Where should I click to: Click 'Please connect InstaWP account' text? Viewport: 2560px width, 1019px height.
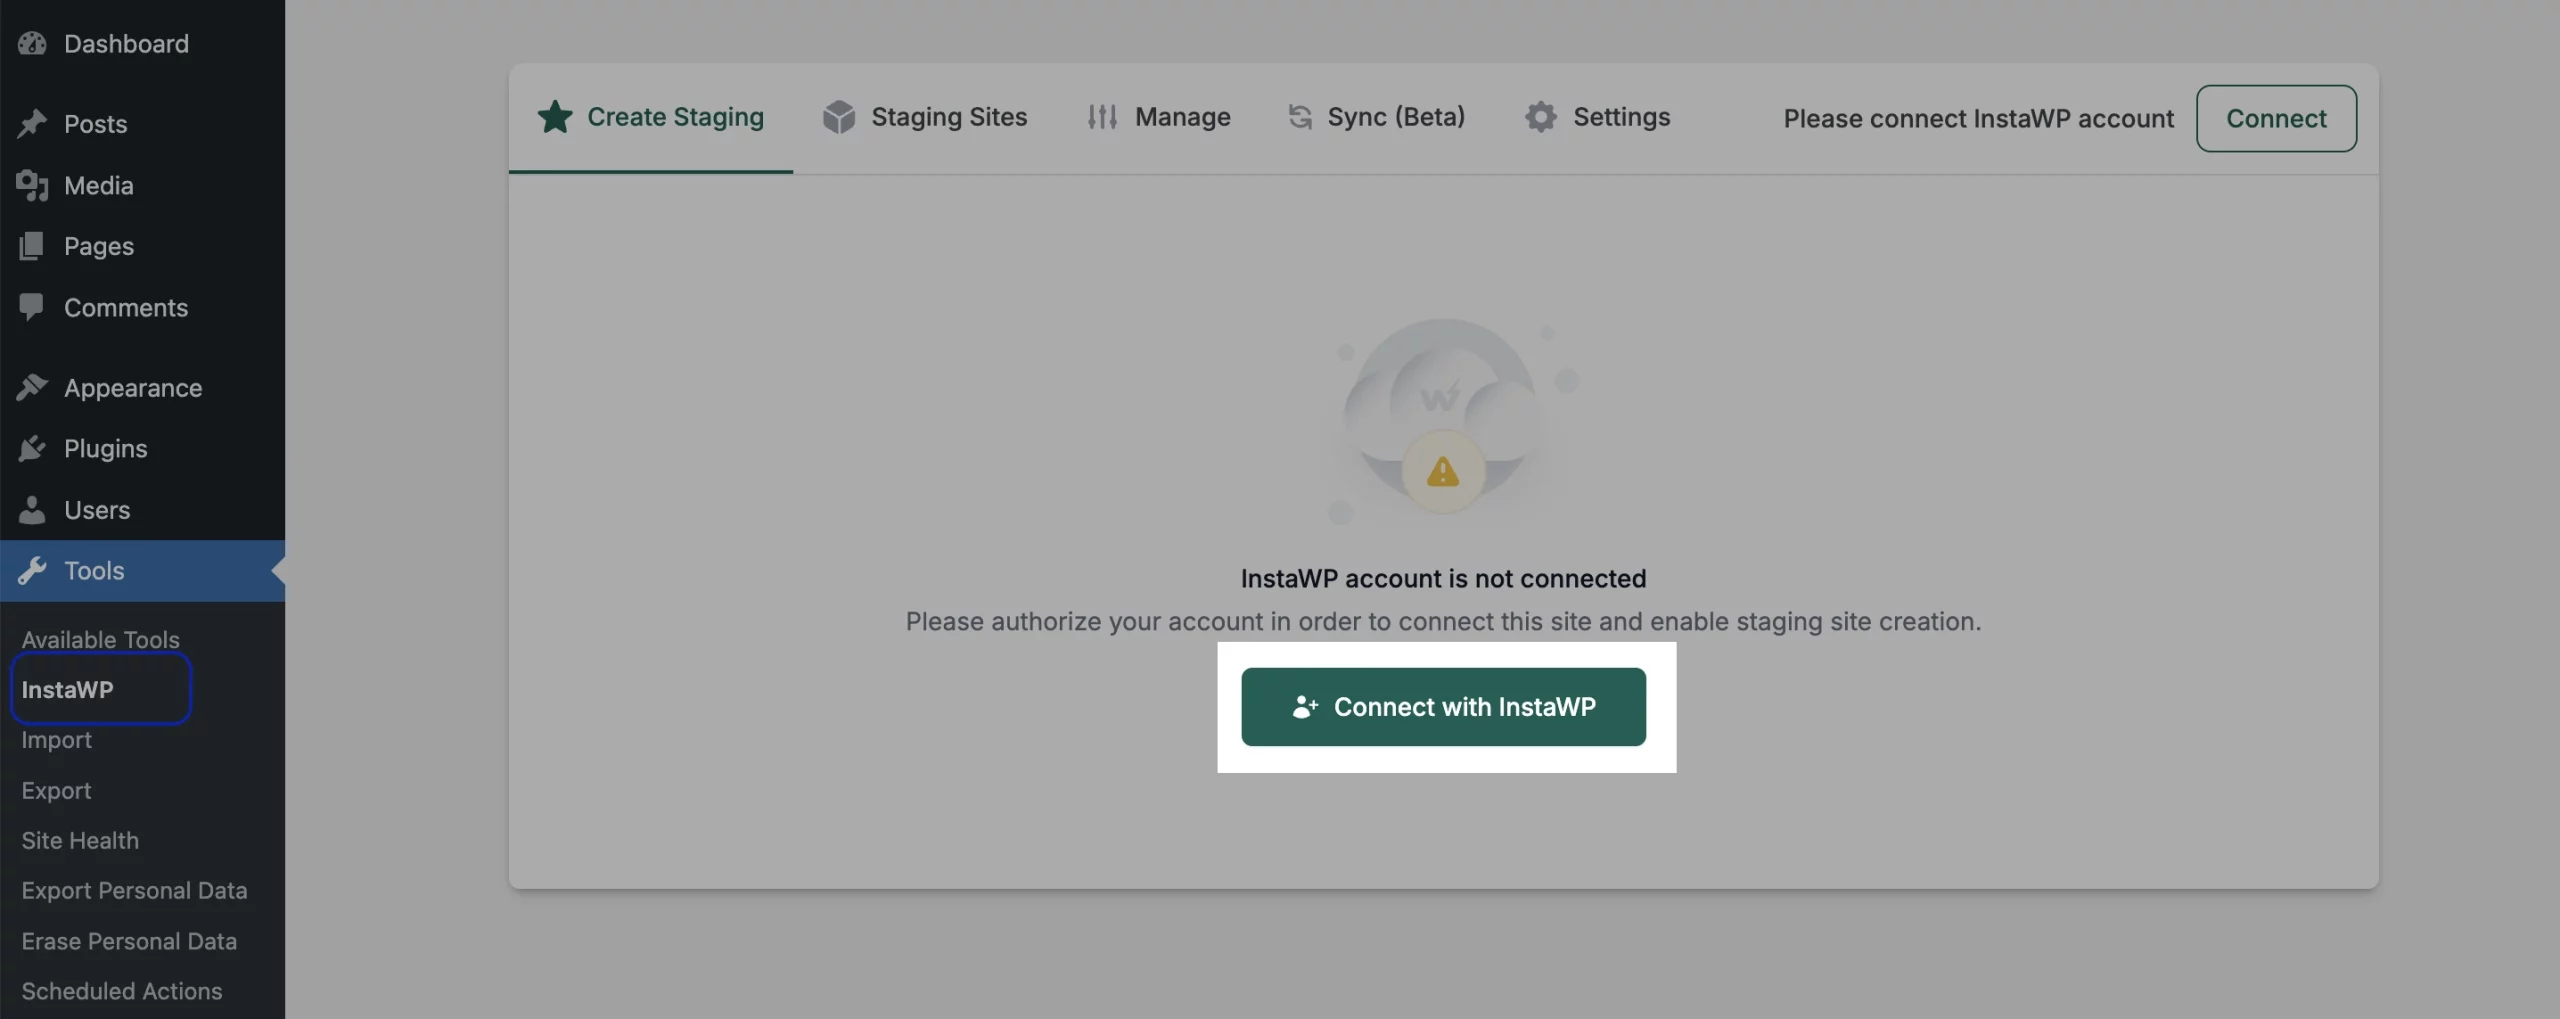click(x=1978, y=118)
